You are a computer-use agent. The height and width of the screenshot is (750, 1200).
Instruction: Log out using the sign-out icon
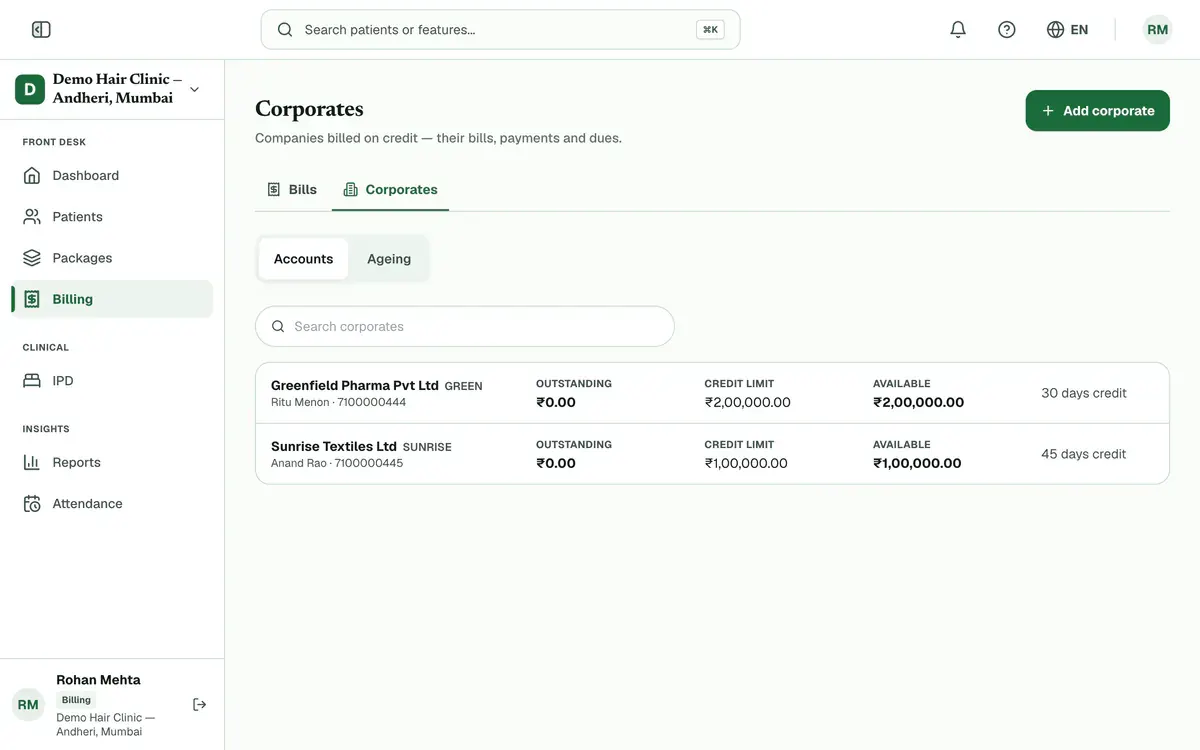coord(200,705)
